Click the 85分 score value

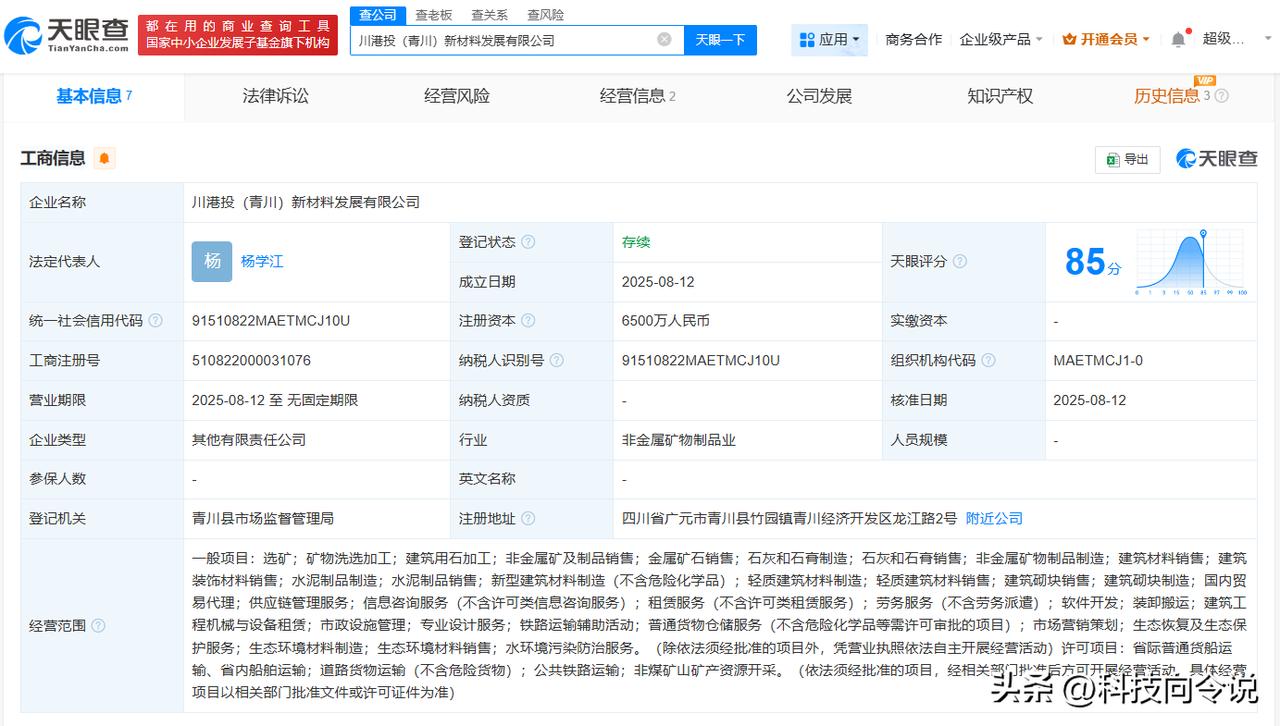[1093, 262]
